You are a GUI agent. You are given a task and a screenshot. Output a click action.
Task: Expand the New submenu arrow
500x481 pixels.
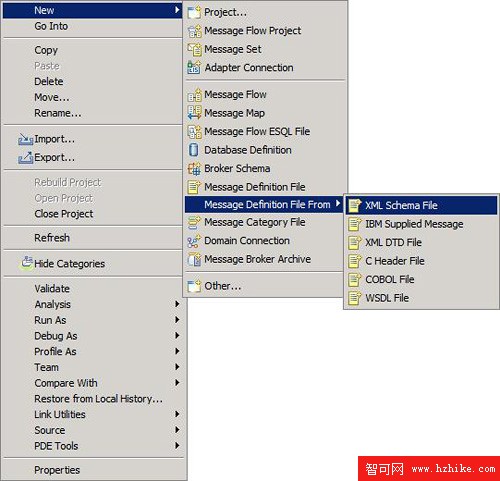(177, 10)
